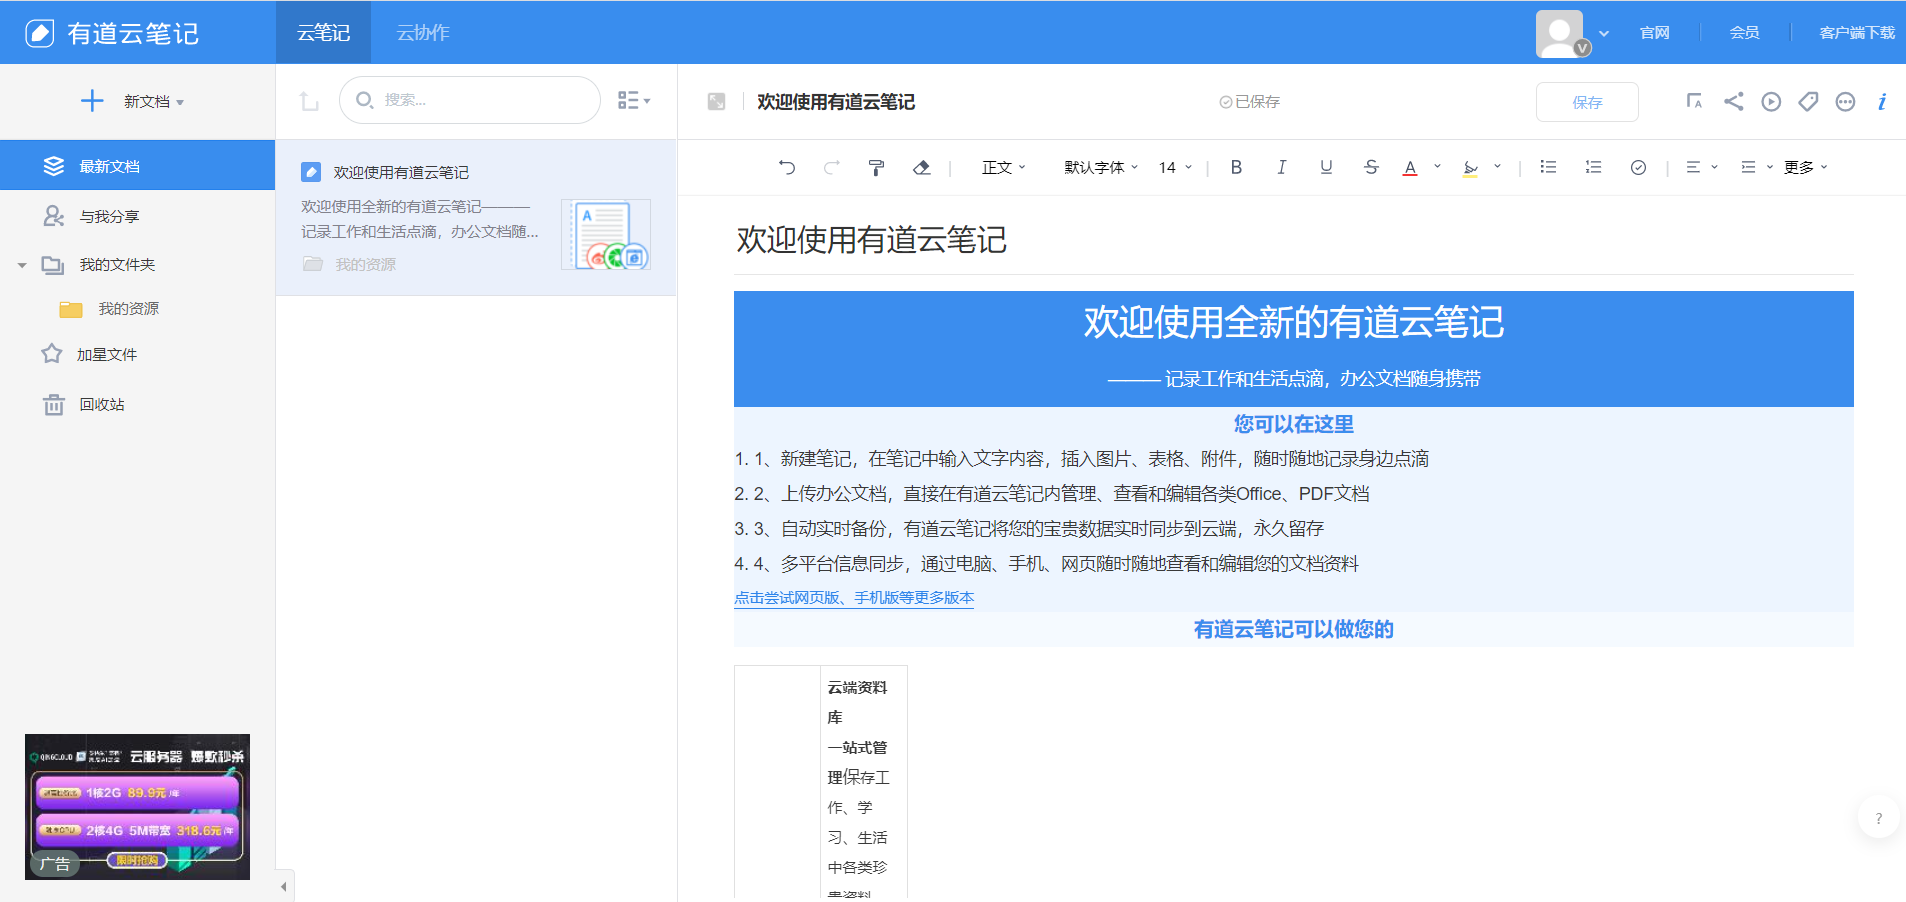Focus the 搜索 search field
Viewport: 1906px width, 902px height.
469,100
